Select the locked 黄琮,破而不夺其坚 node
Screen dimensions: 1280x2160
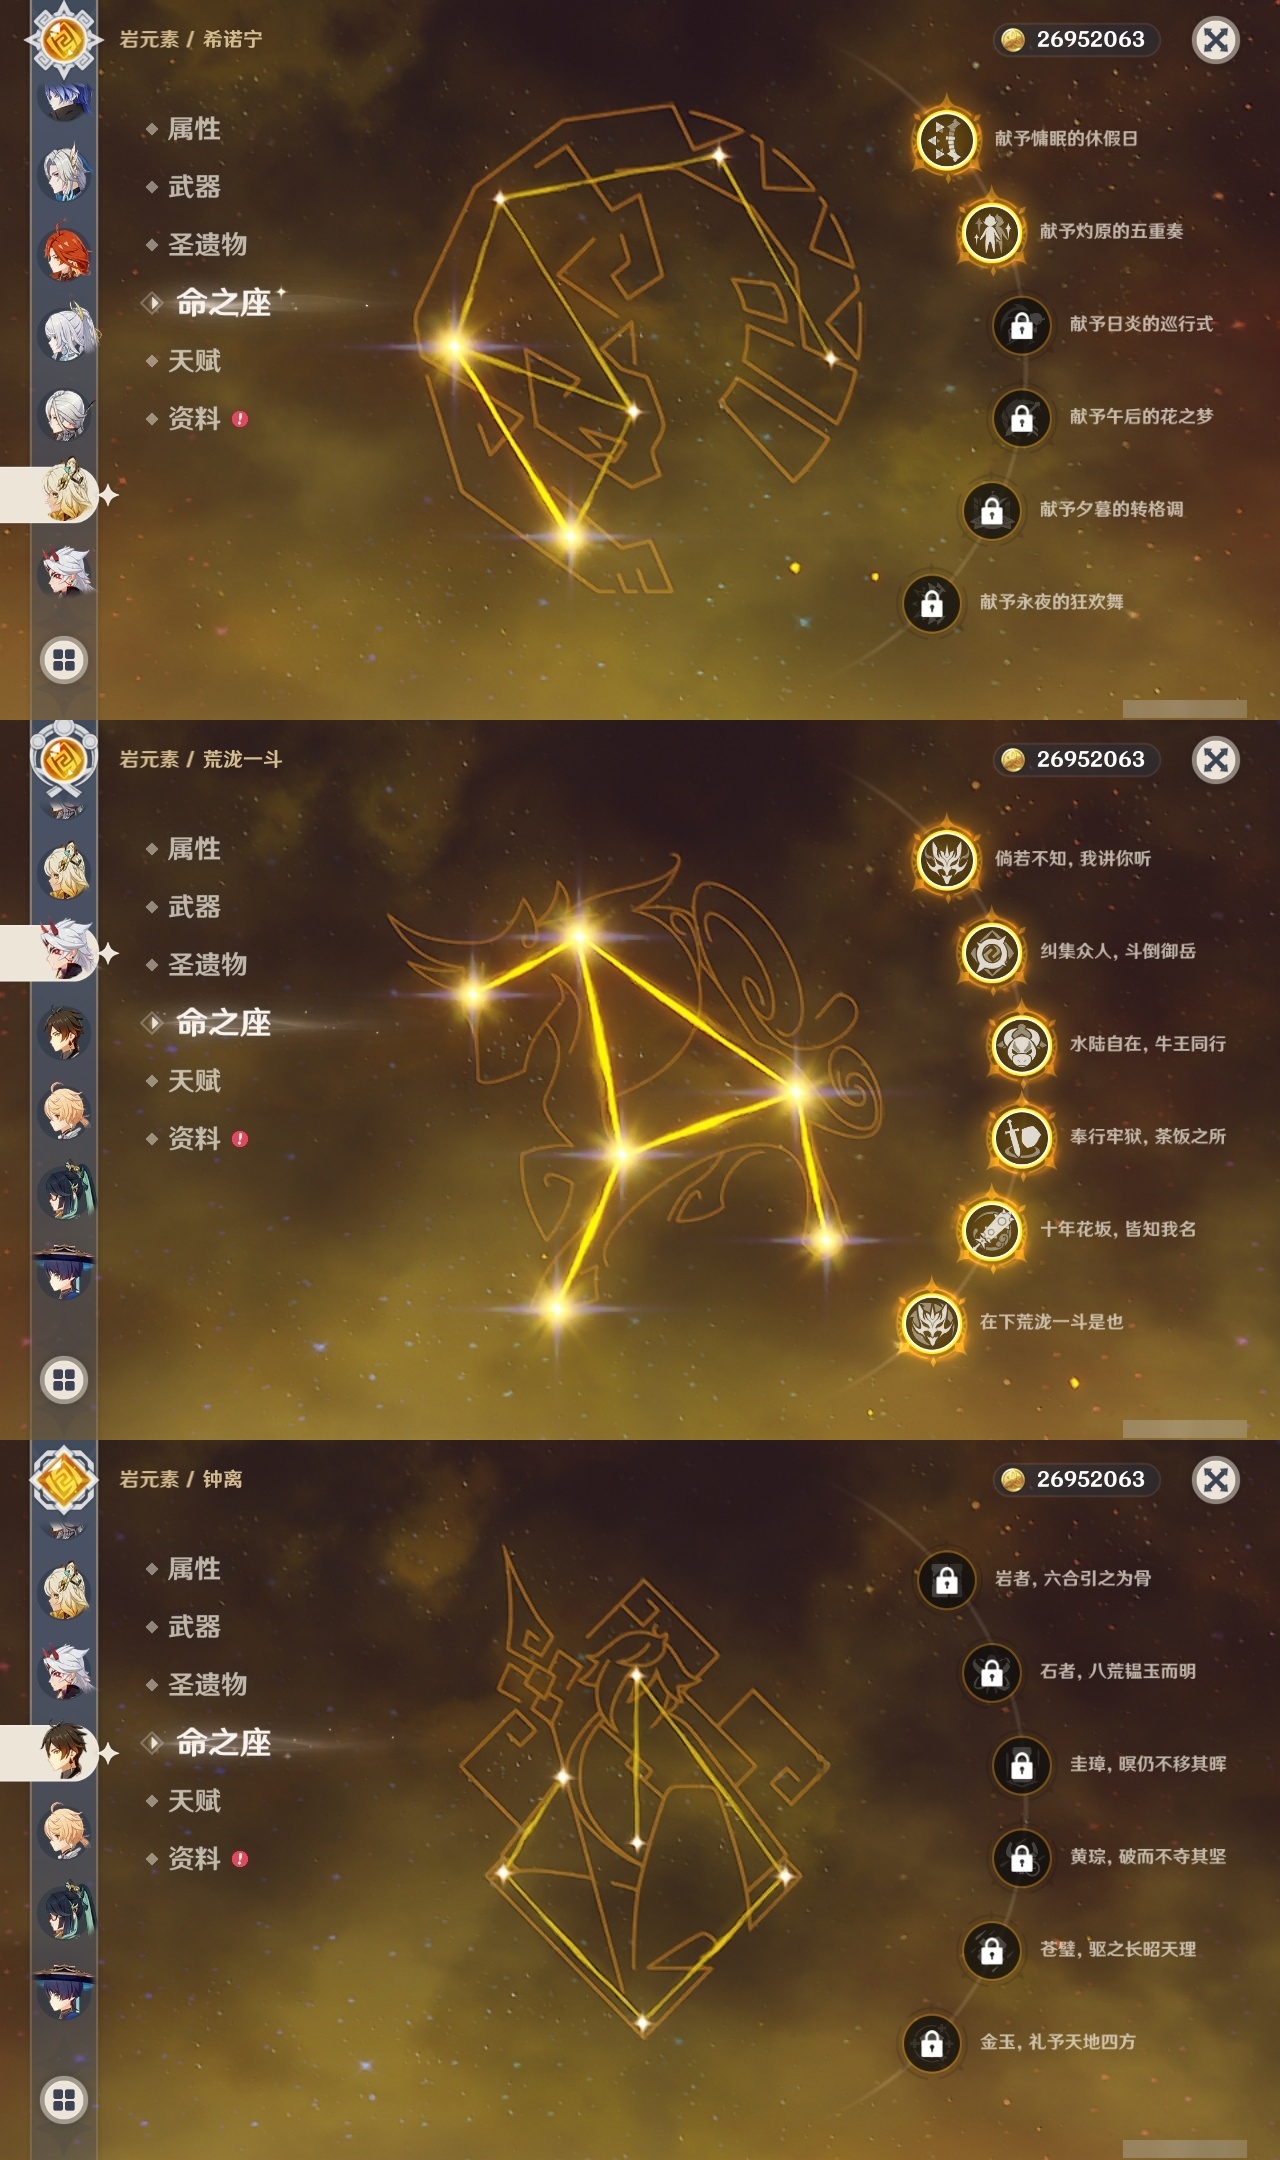[1021, 1857]
